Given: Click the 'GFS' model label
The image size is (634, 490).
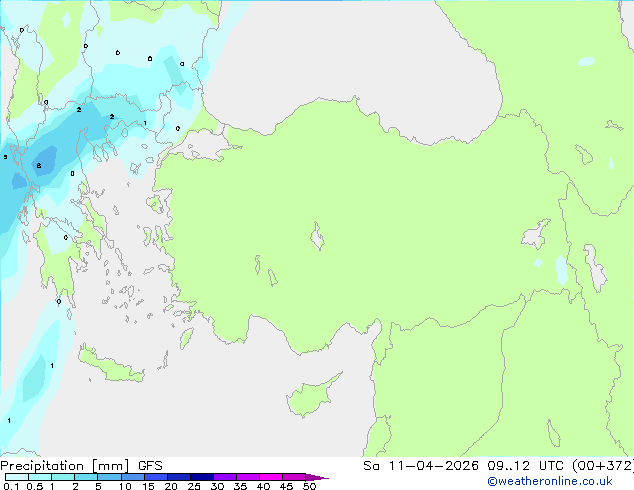Looking at the screenshot, I should coord(150,466).
